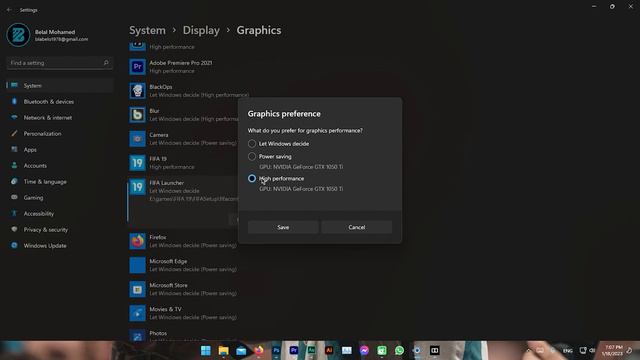Image resolution: width=640 pixels, height=360 pixels.
Task: Click the Blur app icon
Action: (x=138, y=115)
